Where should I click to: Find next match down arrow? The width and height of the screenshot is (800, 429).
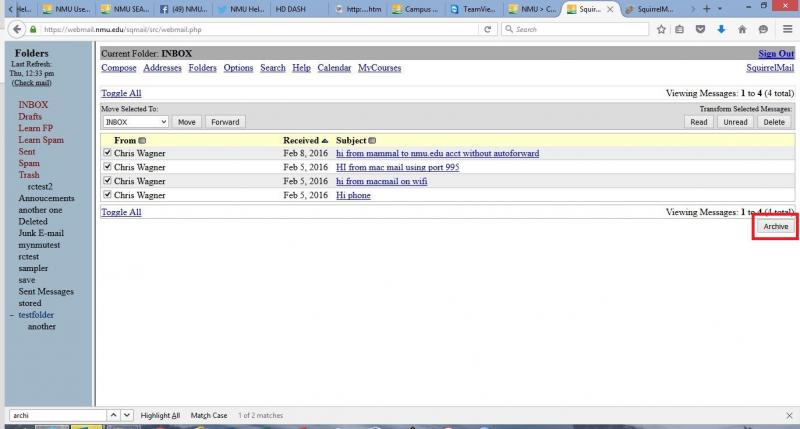pos(127,415)
